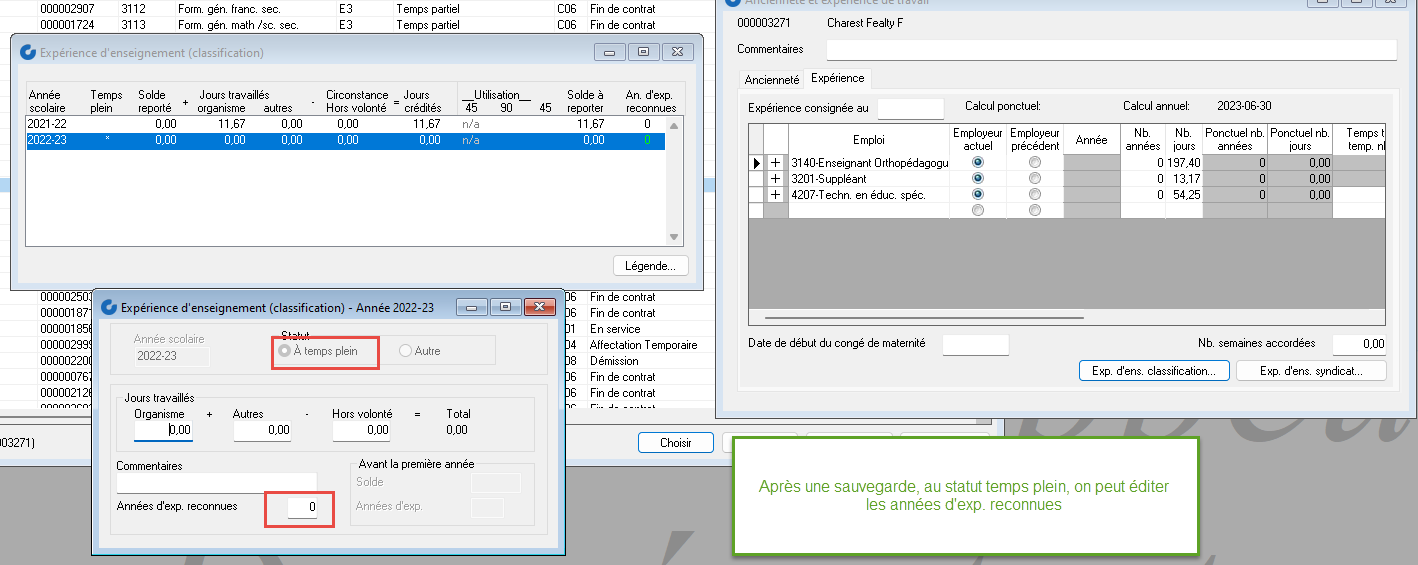
Task: Select Employeur précédent for 3201-Suppléant
Action: tap(1034, 178)
